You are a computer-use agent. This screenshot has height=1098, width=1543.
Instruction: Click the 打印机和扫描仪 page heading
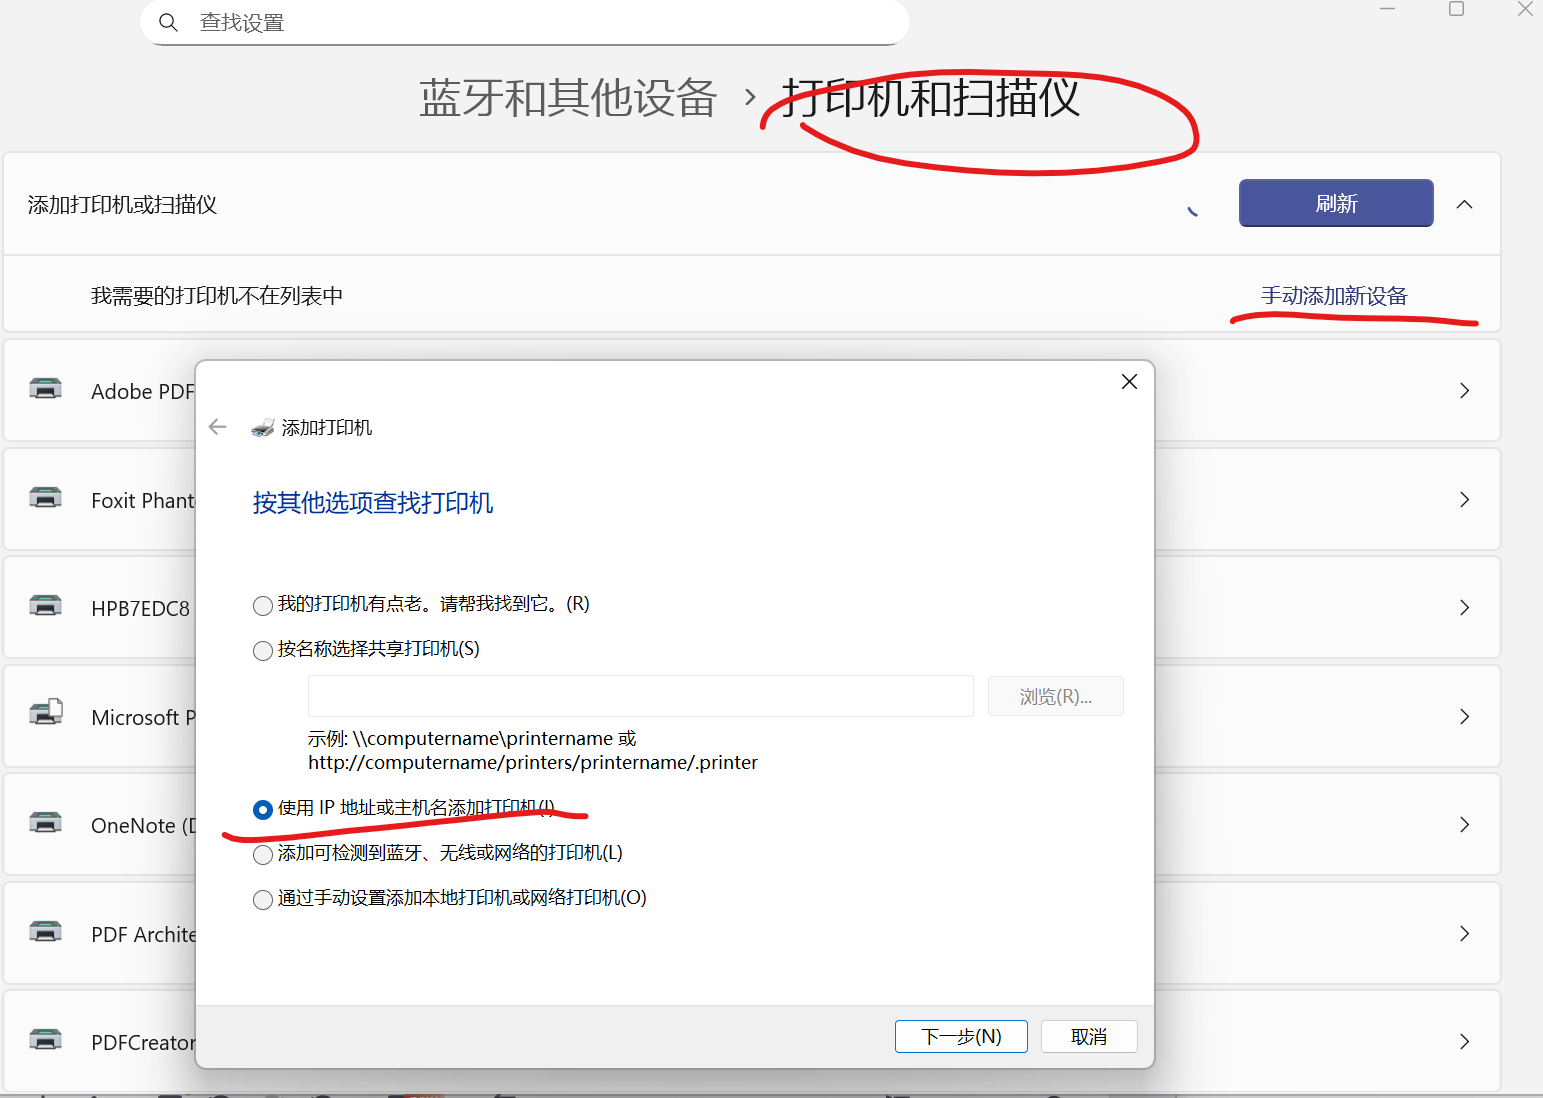930,97
